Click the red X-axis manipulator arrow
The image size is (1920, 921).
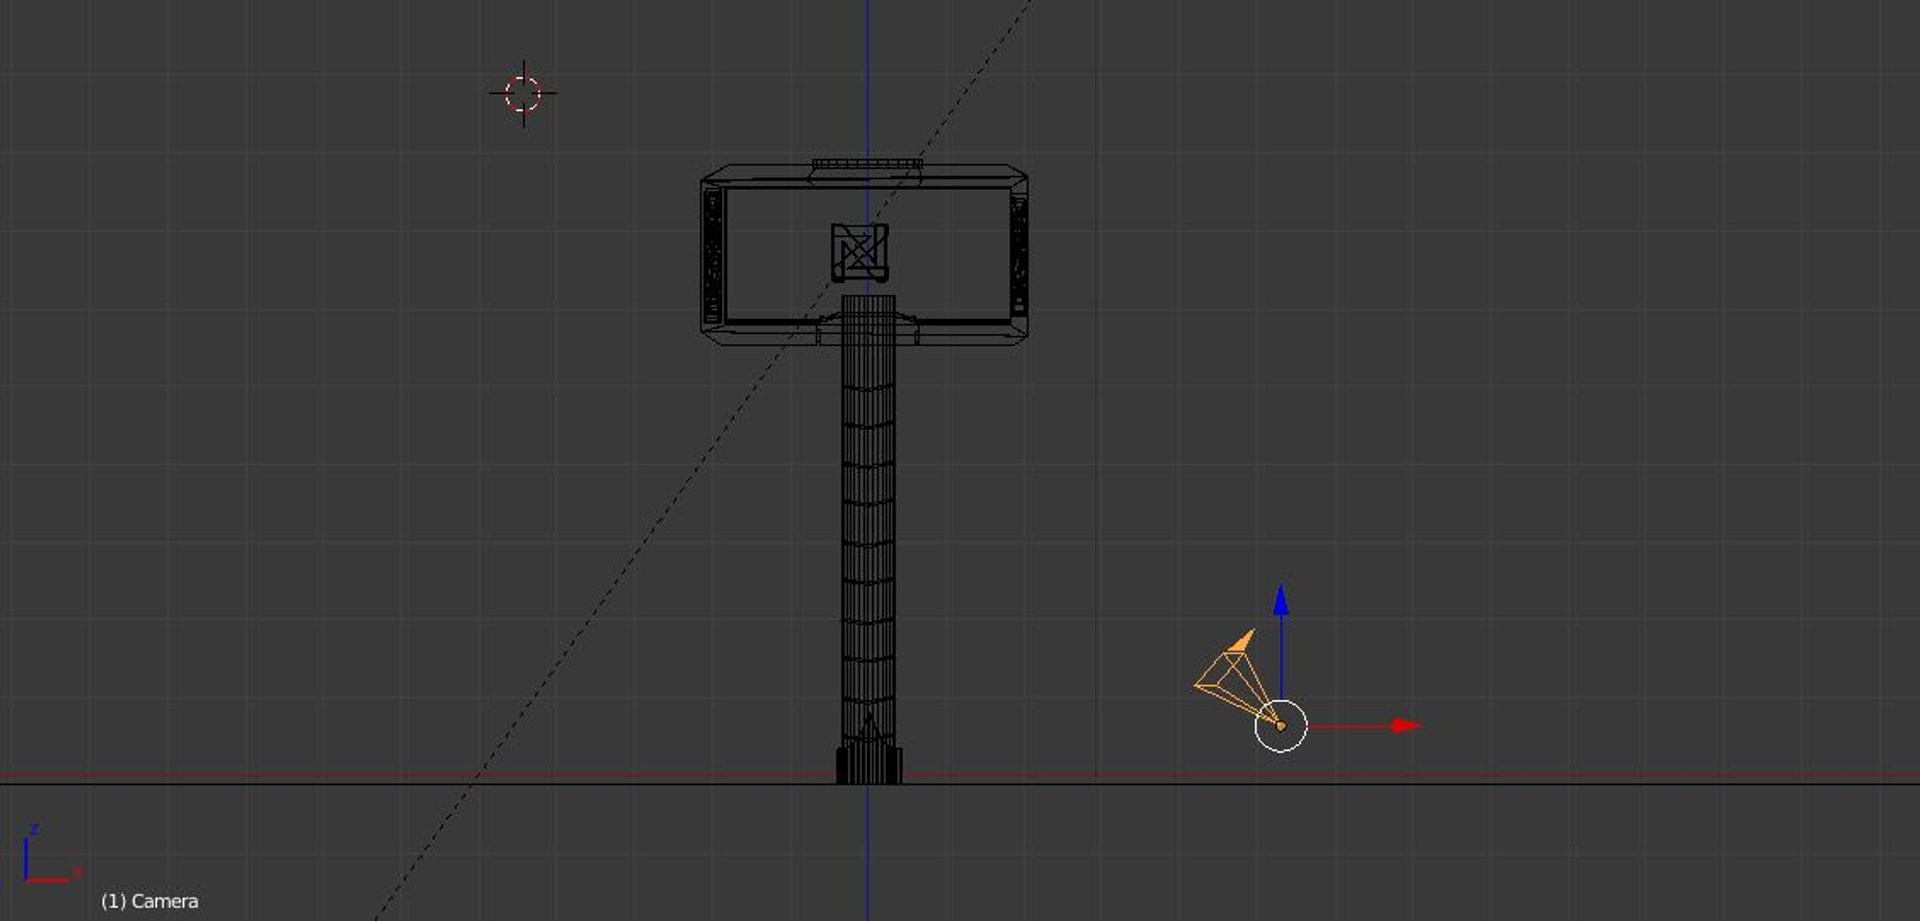tap(1406, 726)
